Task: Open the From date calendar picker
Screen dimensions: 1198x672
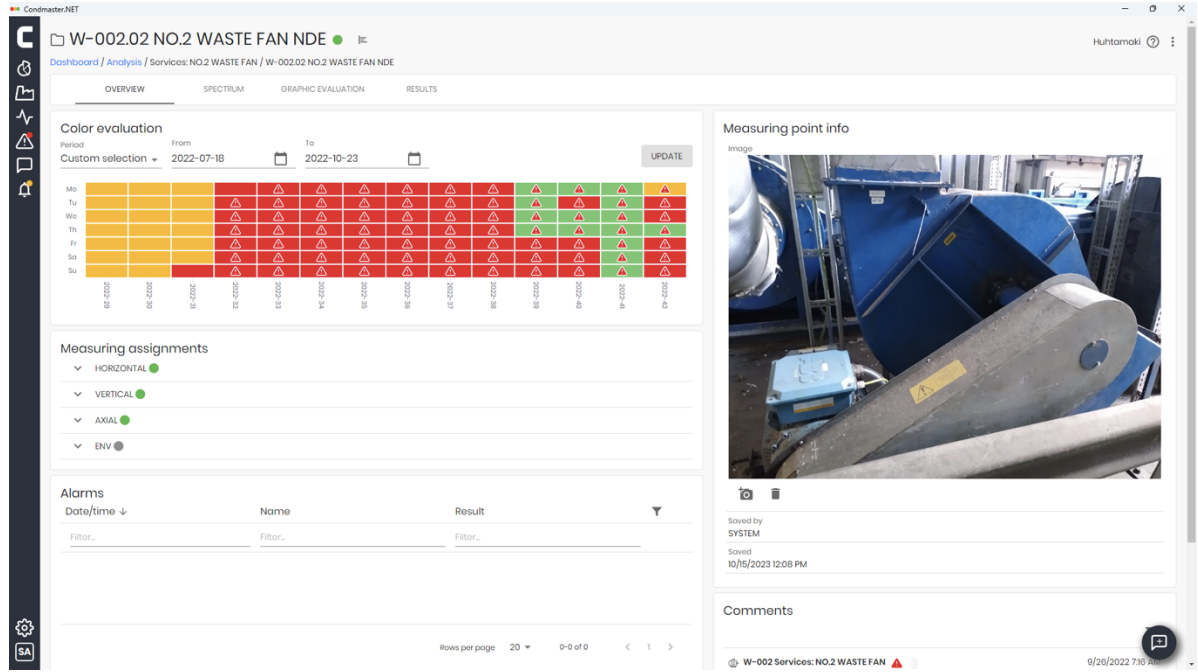Action: (x=281, y=159)
